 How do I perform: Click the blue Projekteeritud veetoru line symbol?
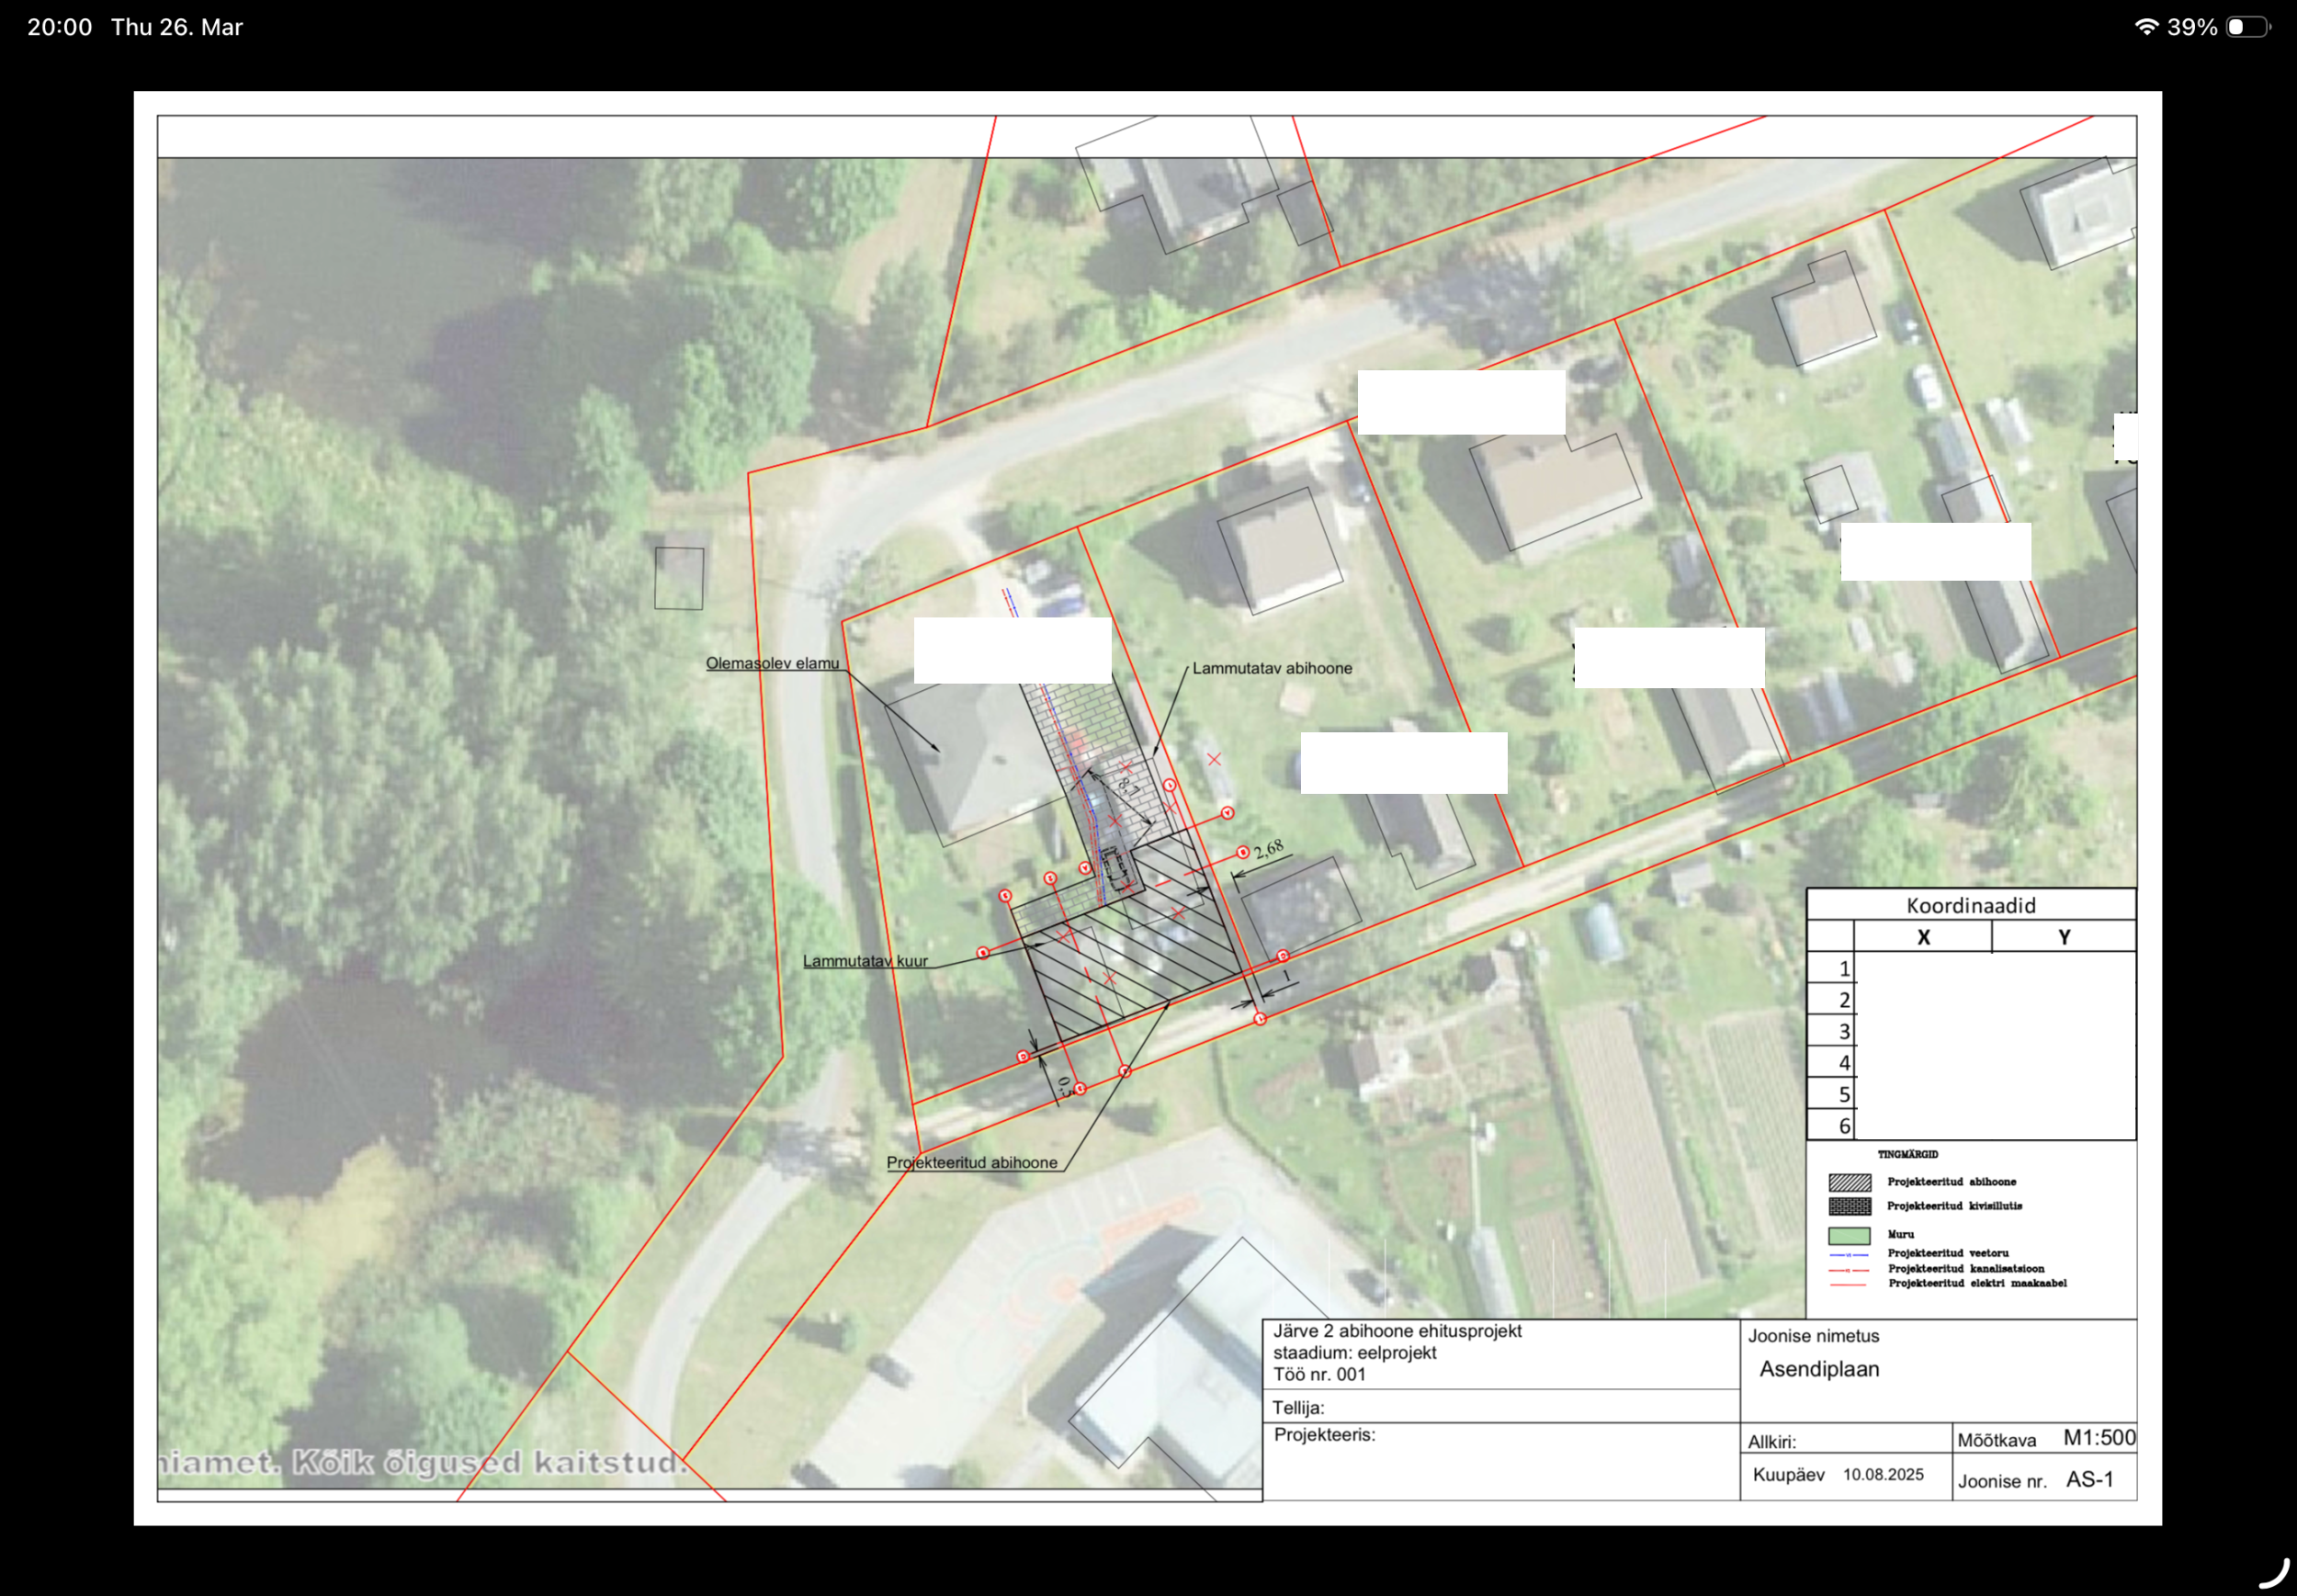pos(1848,1254)
